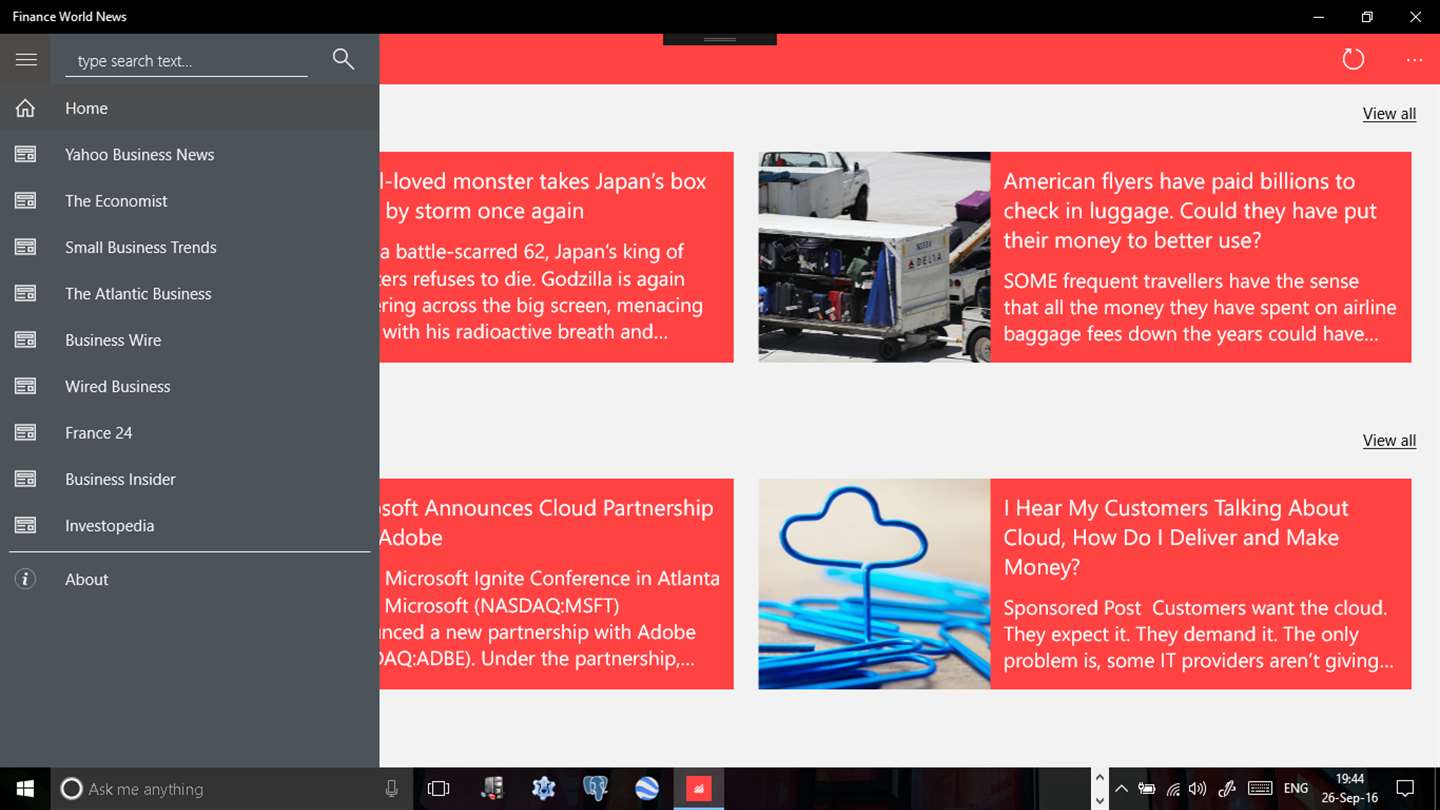
Task: Click the upper View all link
Action: click(1389, 113)
